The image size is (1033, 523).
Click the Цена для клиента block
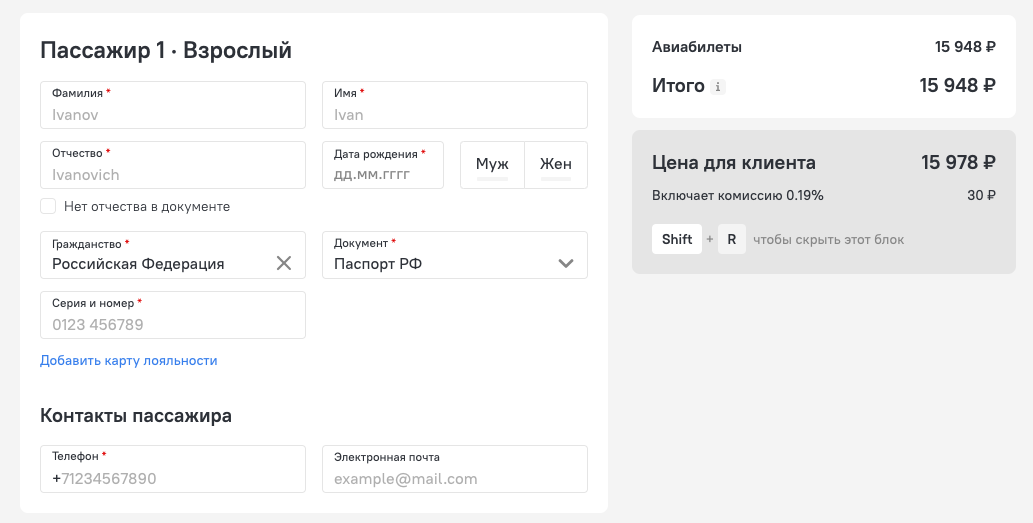pyautogui.click(x=824, y=202)
